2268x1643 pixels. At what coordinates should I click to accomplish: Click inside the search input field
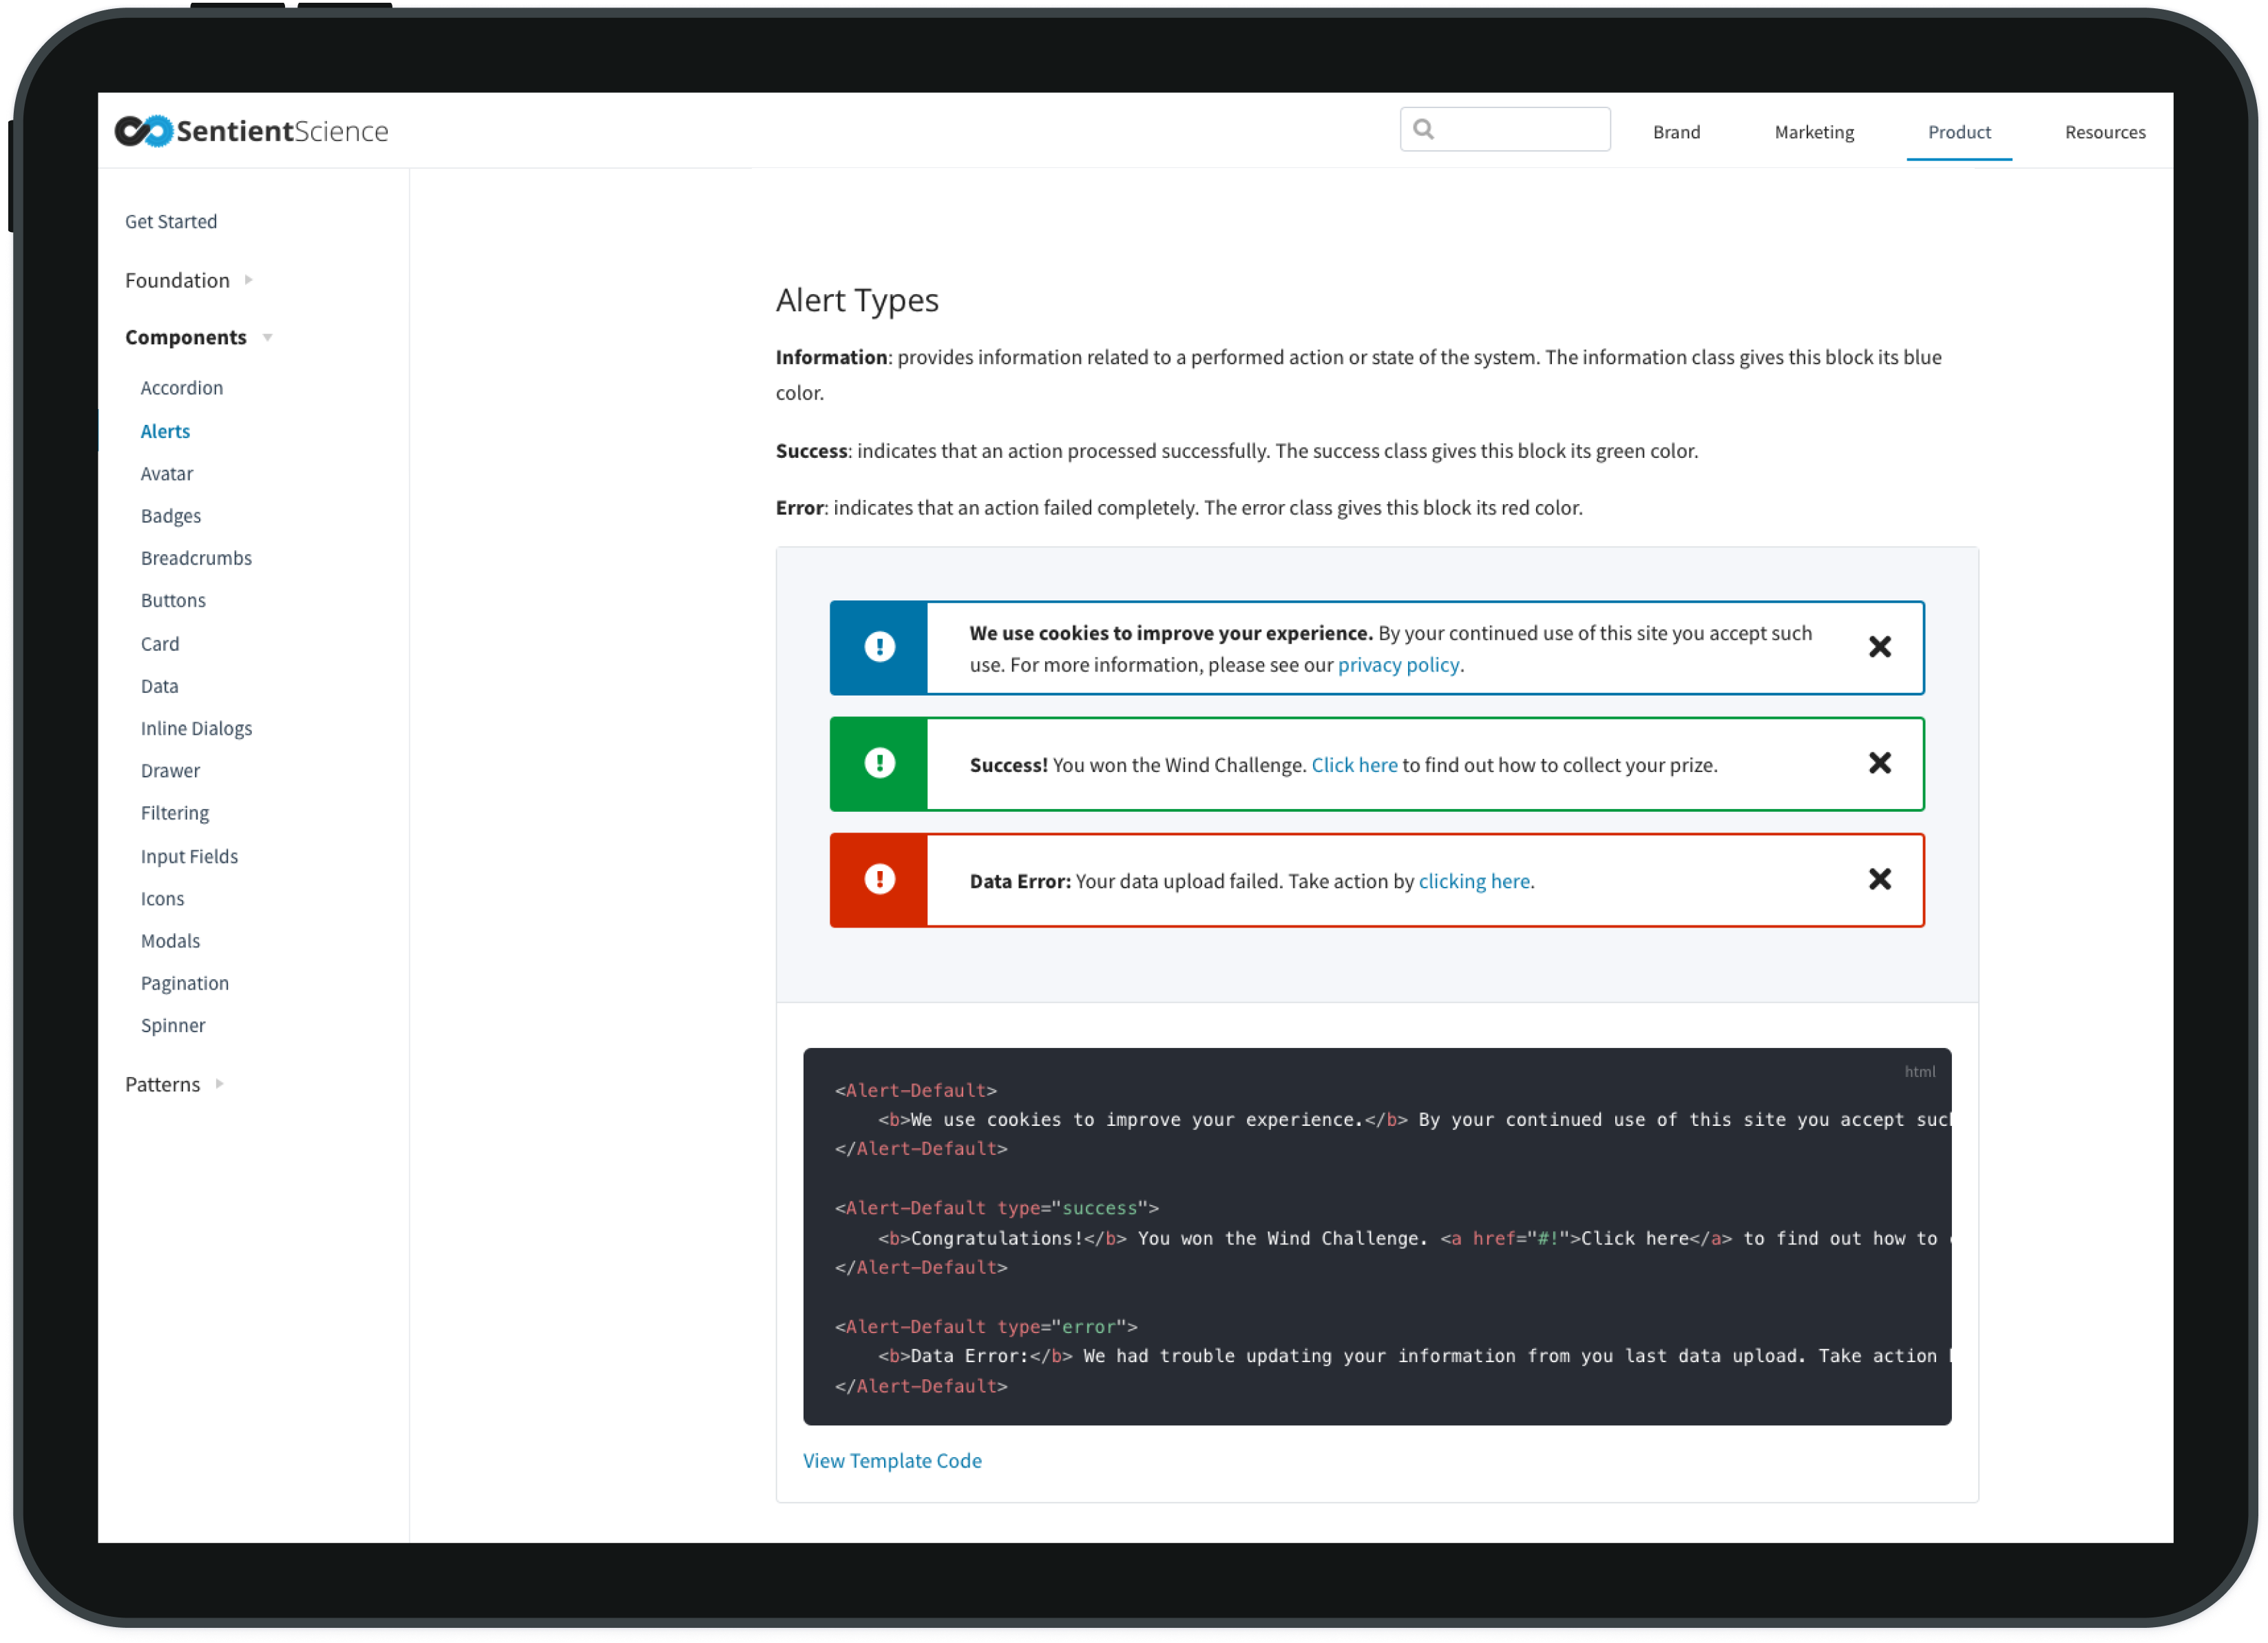(1520, 129)
